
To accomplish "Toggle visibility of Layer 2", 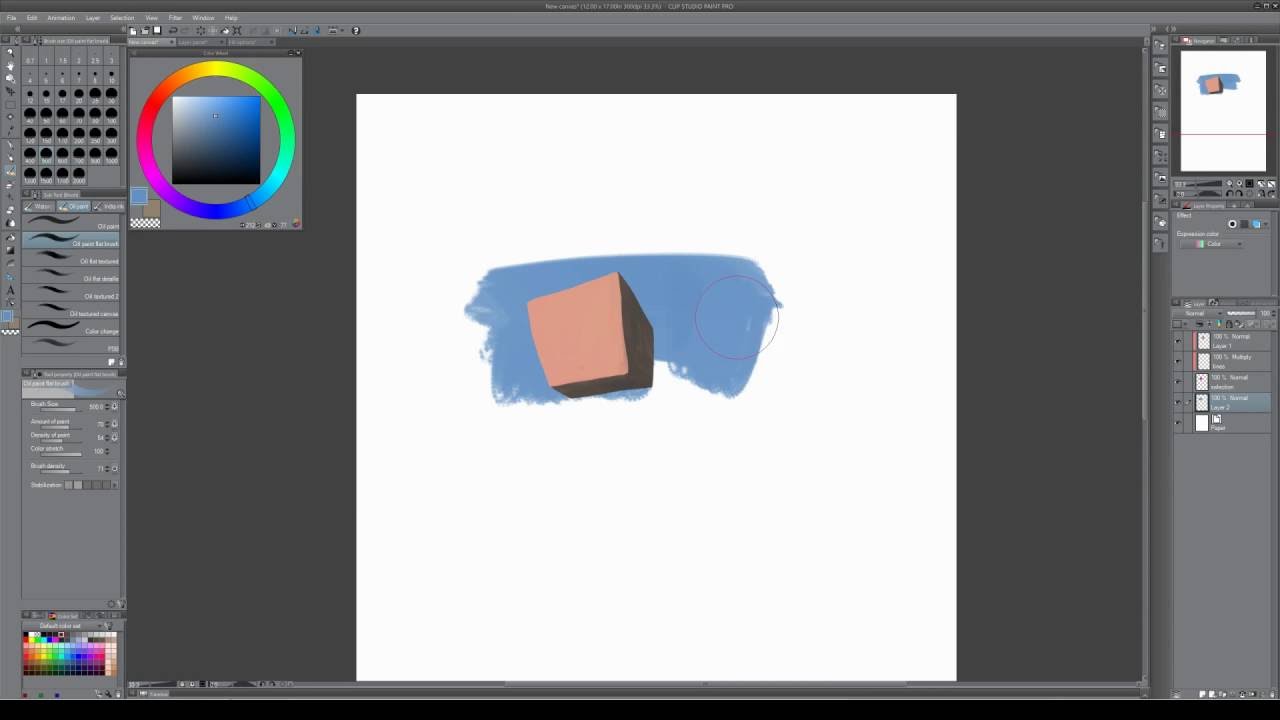I will [1178, 402].
